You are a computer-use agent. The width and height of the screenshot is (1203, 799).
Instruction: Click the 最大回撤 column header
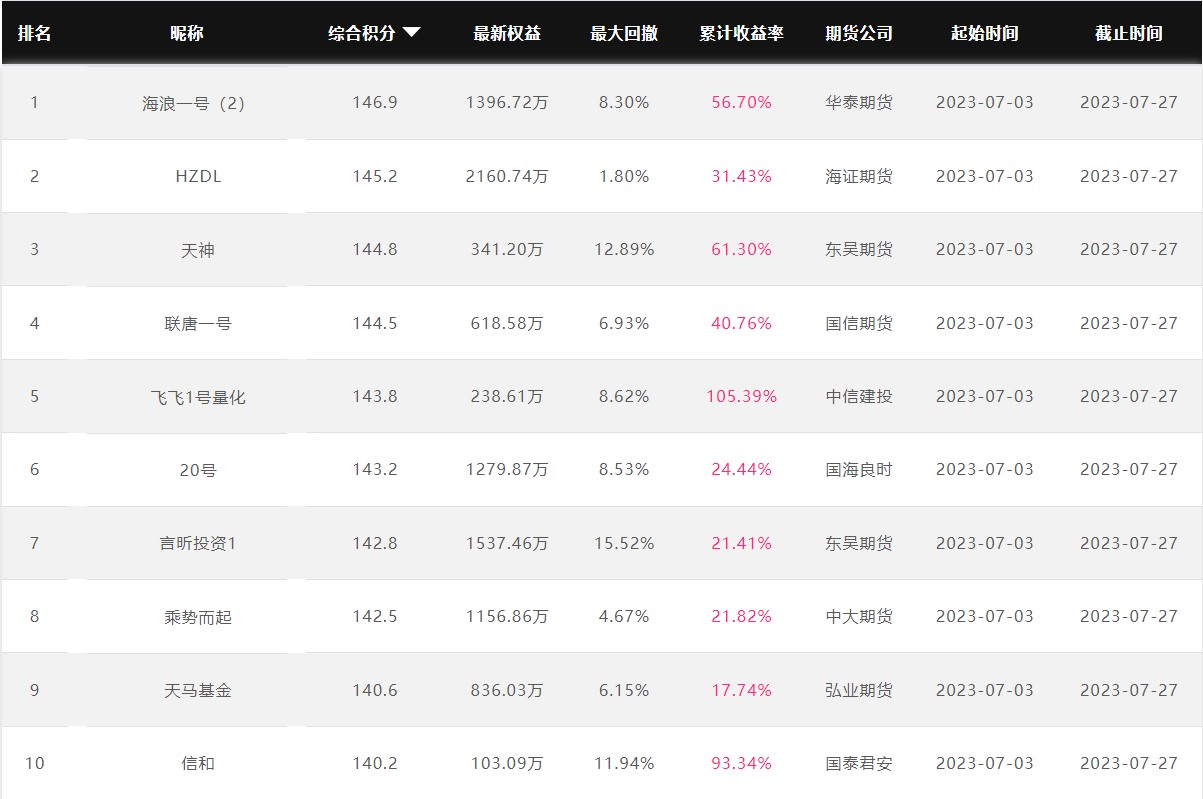[624, 33]
